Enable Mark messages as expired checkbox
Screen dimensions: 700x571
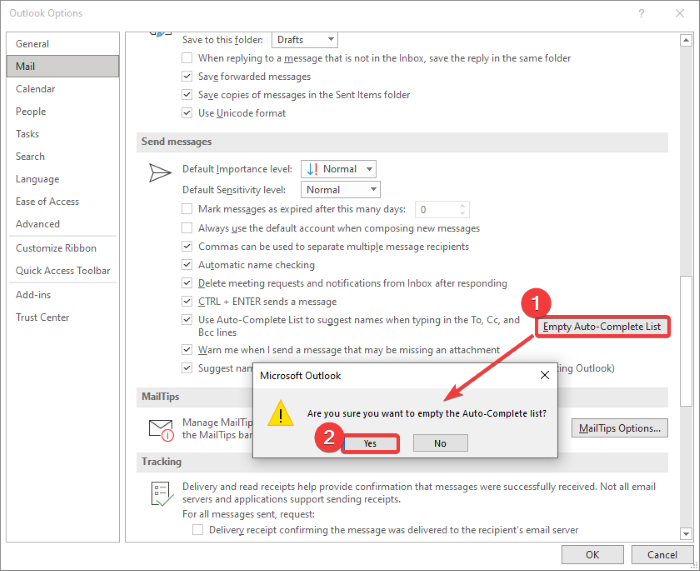[187, 208]
